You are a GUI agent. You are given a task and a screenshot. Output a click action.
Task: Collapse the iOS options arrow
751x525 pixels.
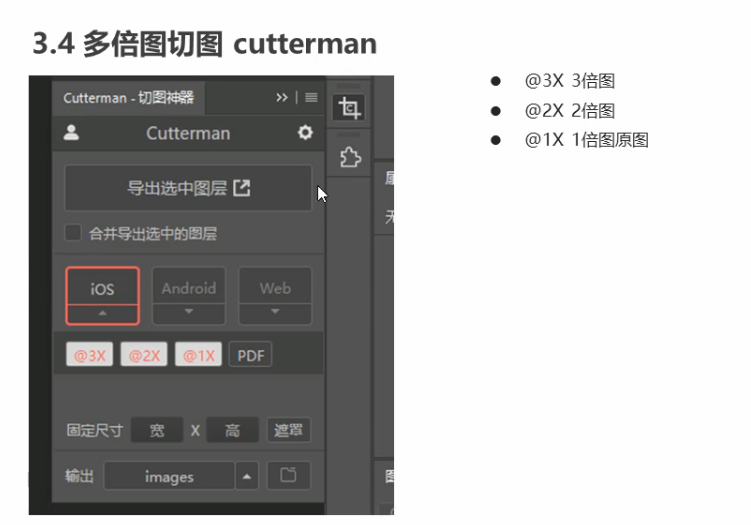(102, 314)
